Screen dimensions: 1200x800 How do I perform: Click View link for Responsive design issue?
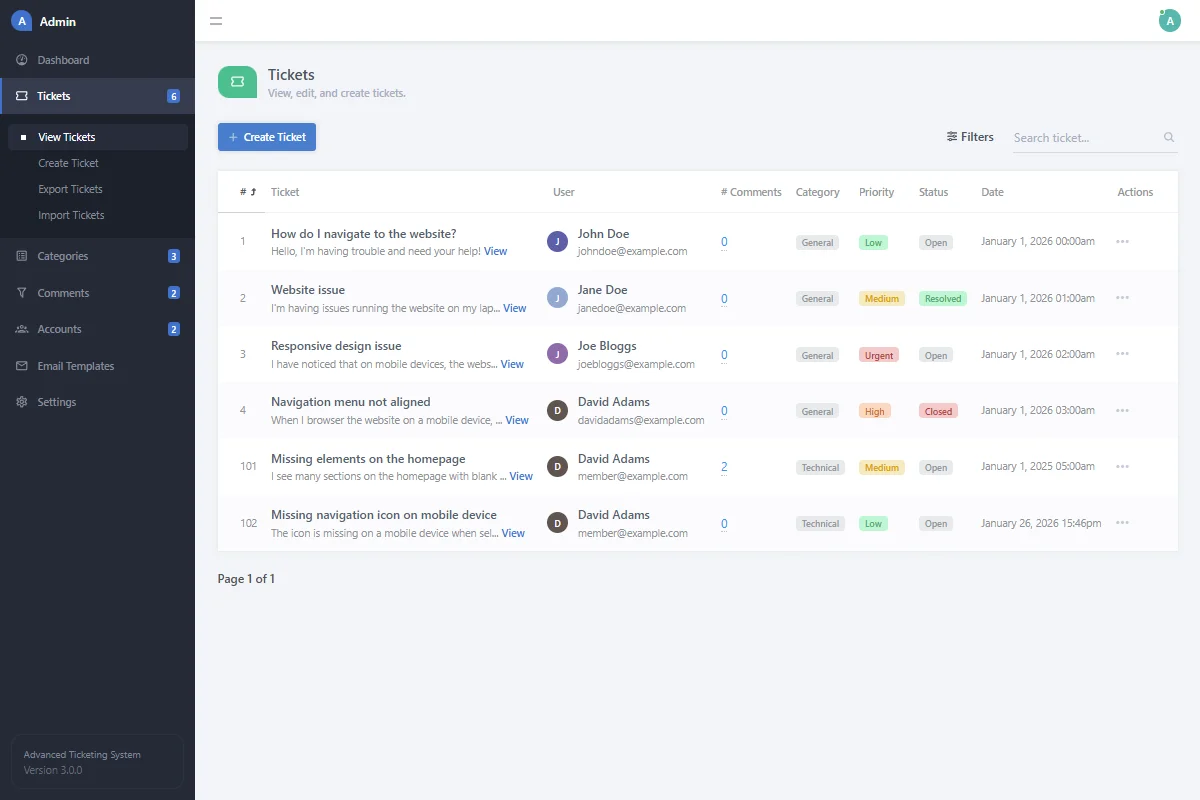[x=512, y=364]
